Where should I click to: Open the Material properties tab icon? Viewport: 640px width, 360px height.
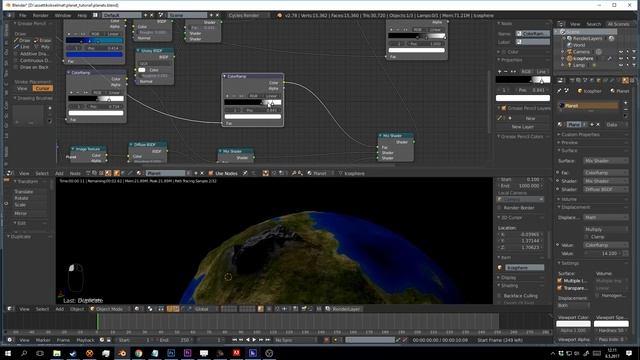pos(625,80)
